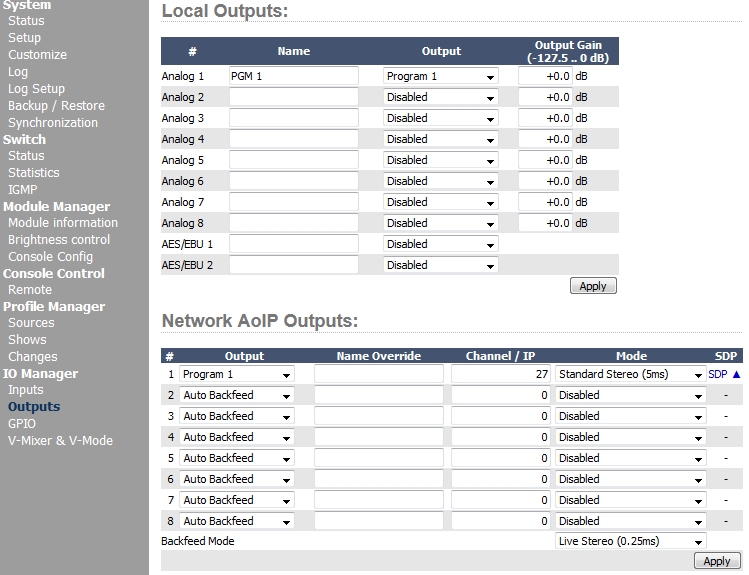
Task: Go to Setup in the sidebar
Action: point(24,38)
